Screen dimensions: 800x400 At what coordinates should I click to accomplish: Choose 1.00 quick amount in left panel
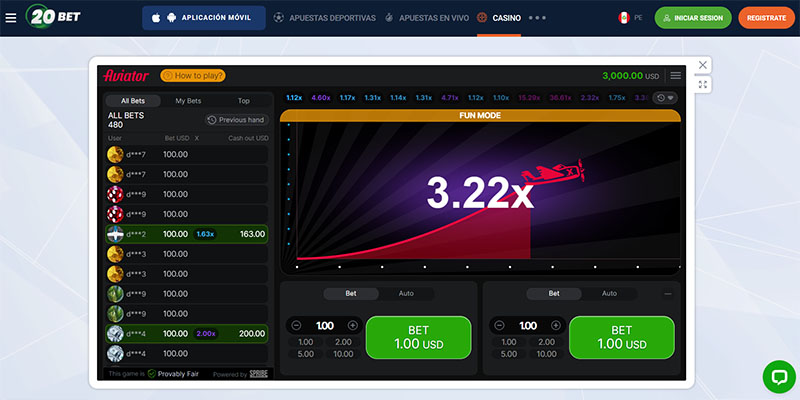306,342
